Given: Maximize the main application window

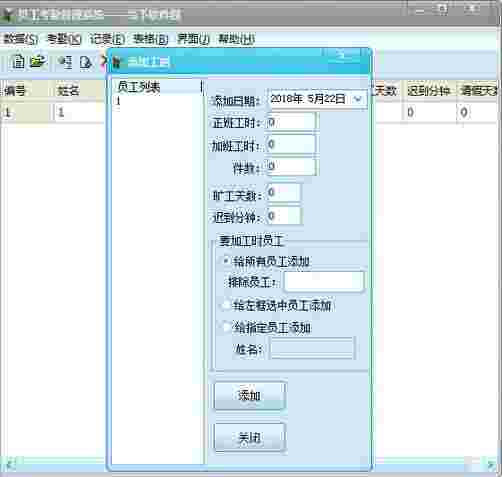Looking at the screenshot, I should pyautogui.click(x=442, y=9).
